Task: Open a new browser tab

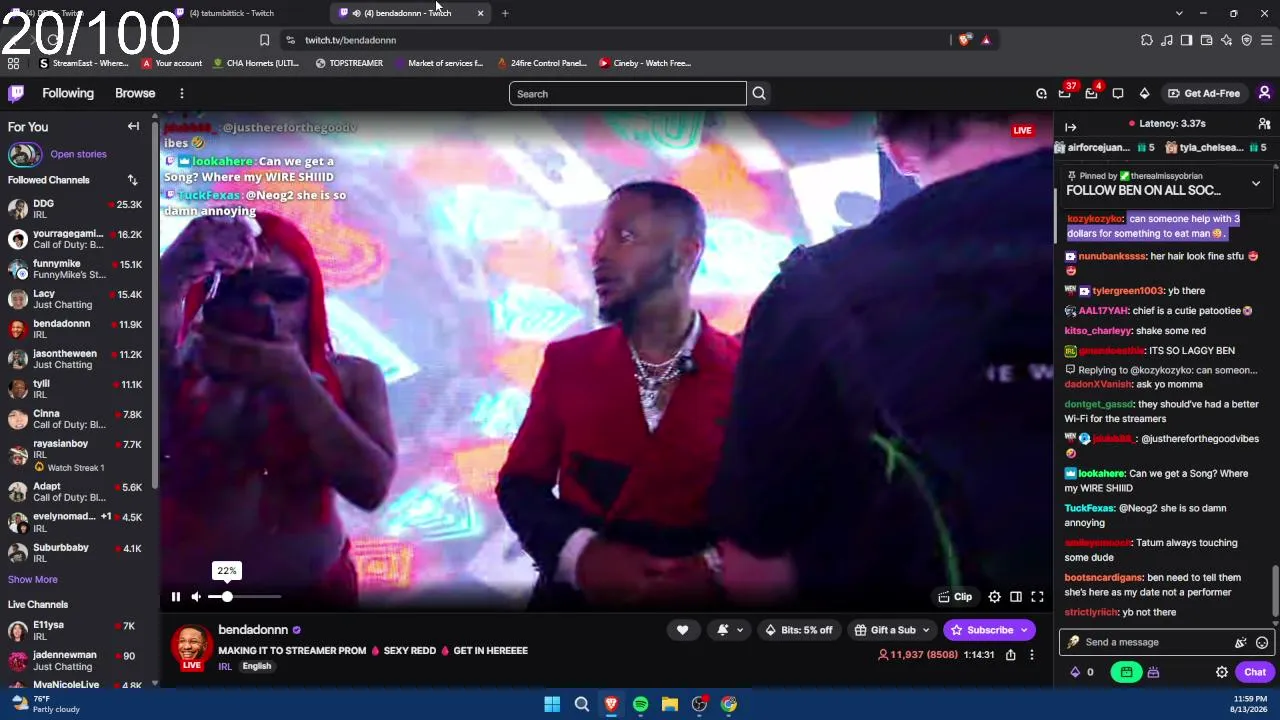Action: point(505,13)
